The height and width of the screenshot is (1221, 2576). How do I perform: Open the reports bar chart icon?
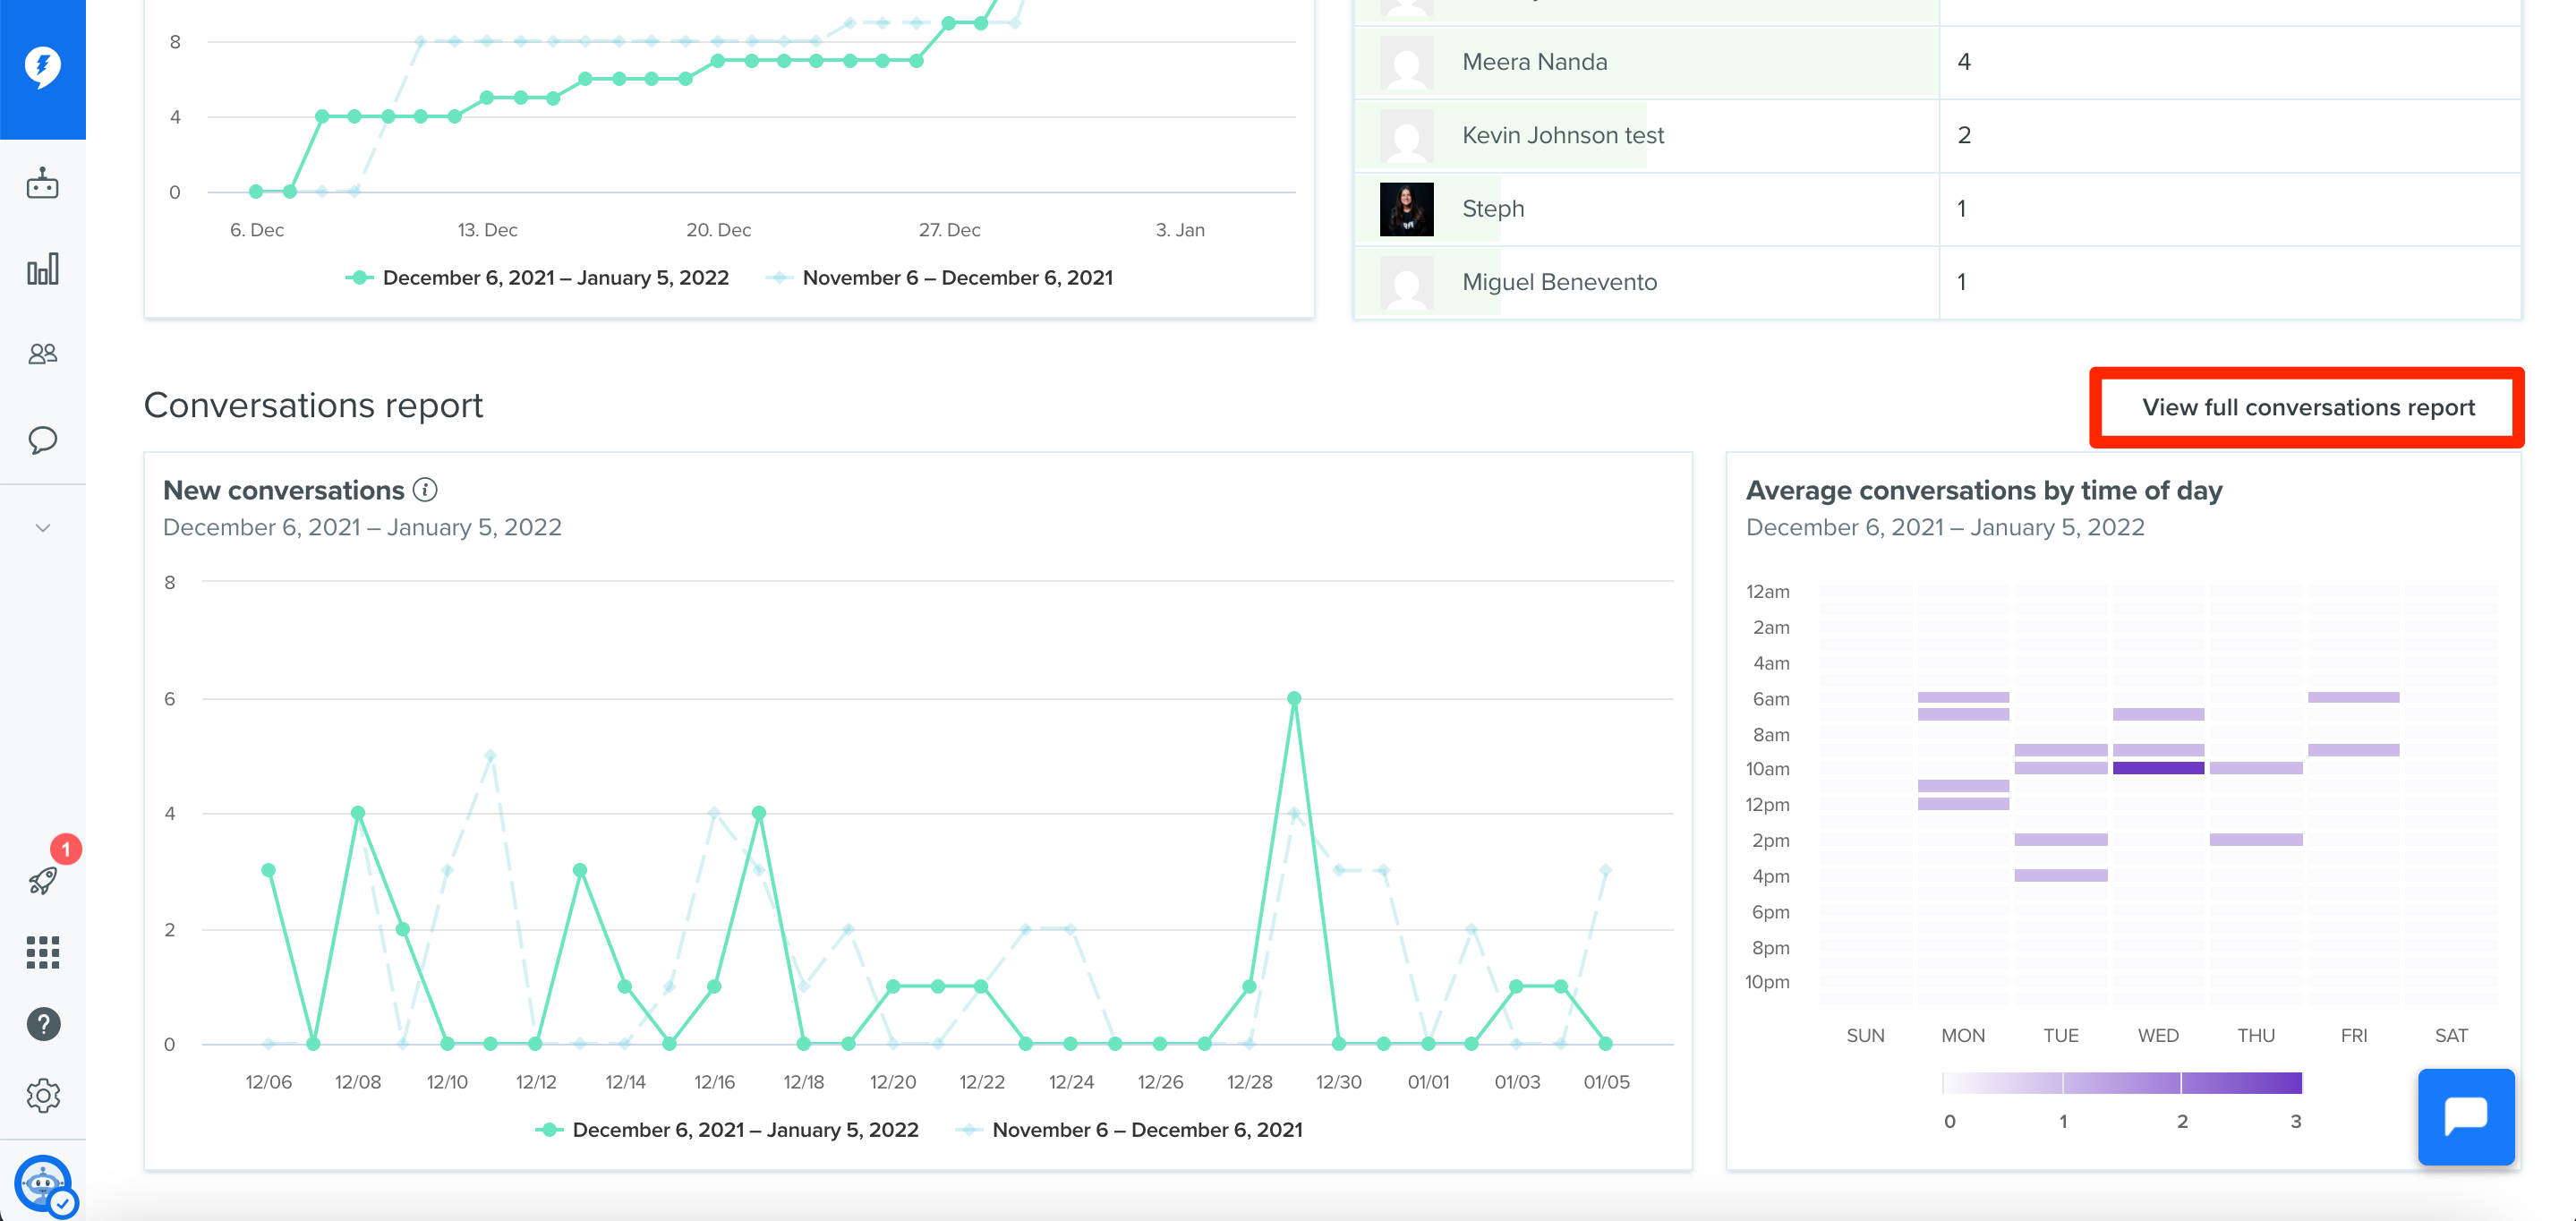tap(42, 269)
